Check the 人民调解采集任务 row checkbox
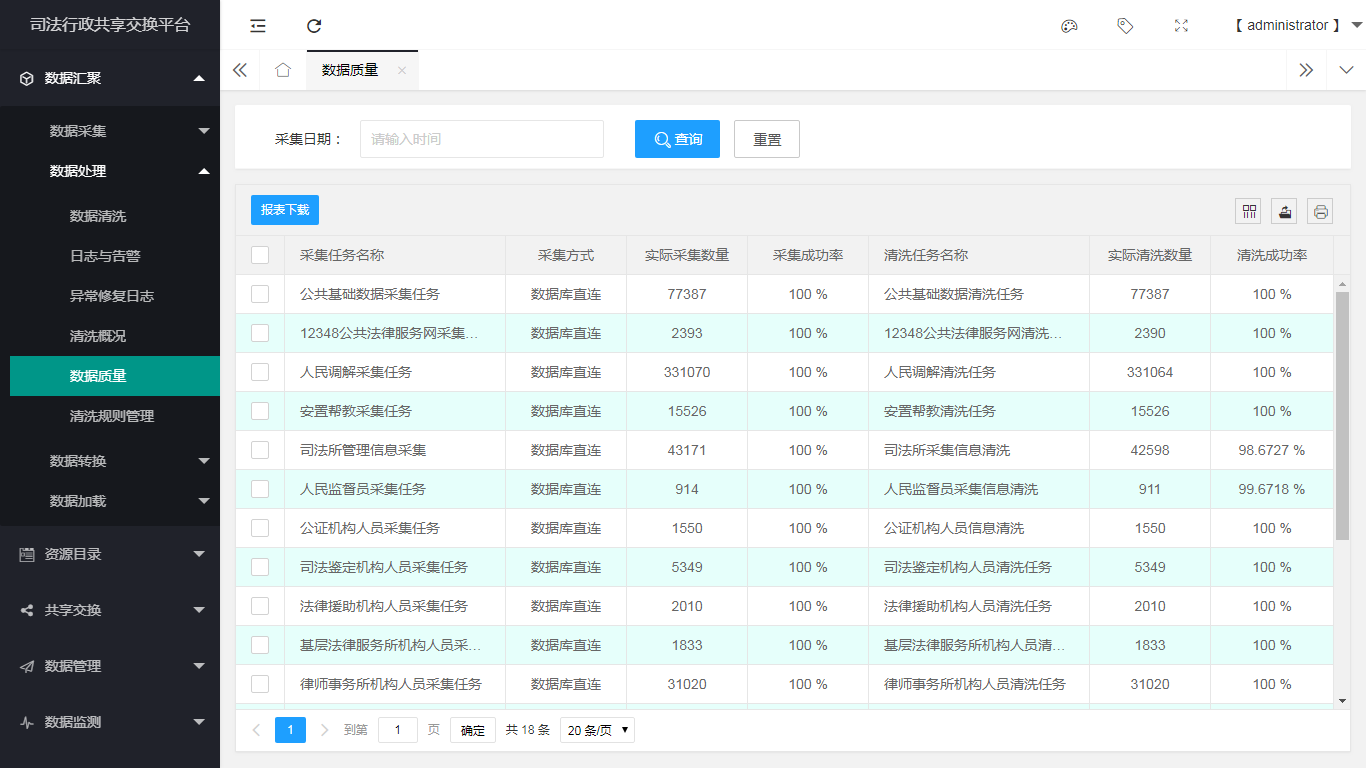The image size is (1366, 768). click(260, 372)
